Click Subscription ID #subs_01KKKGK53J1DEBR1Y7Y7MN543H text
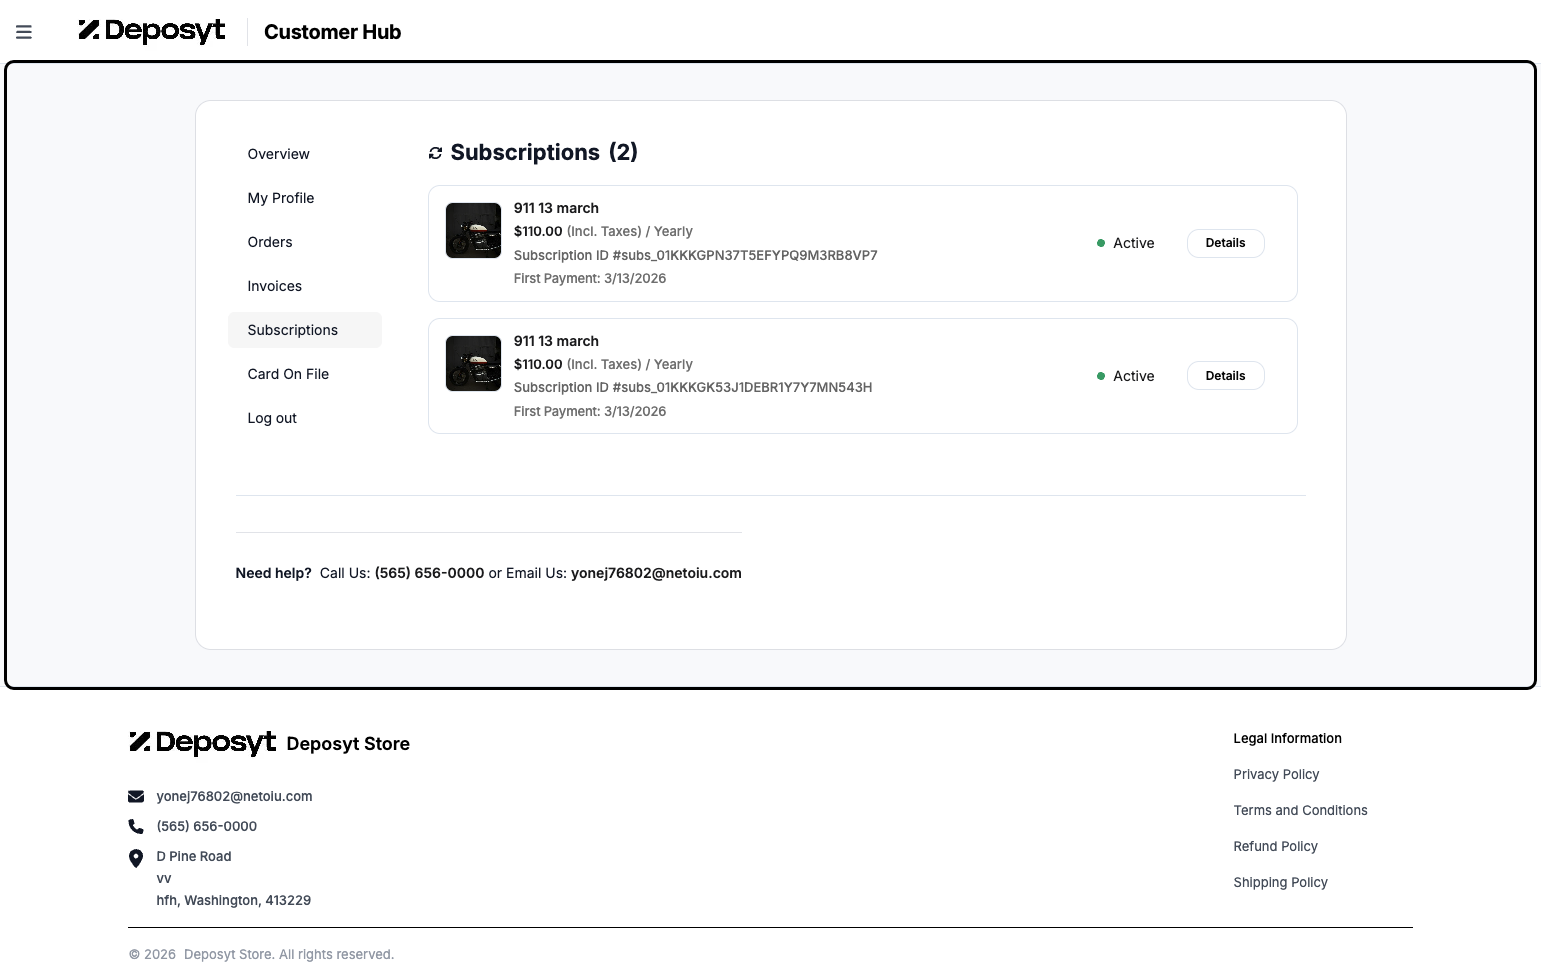Image resolution: width=1541 pixels, height=963 pixels. coord(693,387)
